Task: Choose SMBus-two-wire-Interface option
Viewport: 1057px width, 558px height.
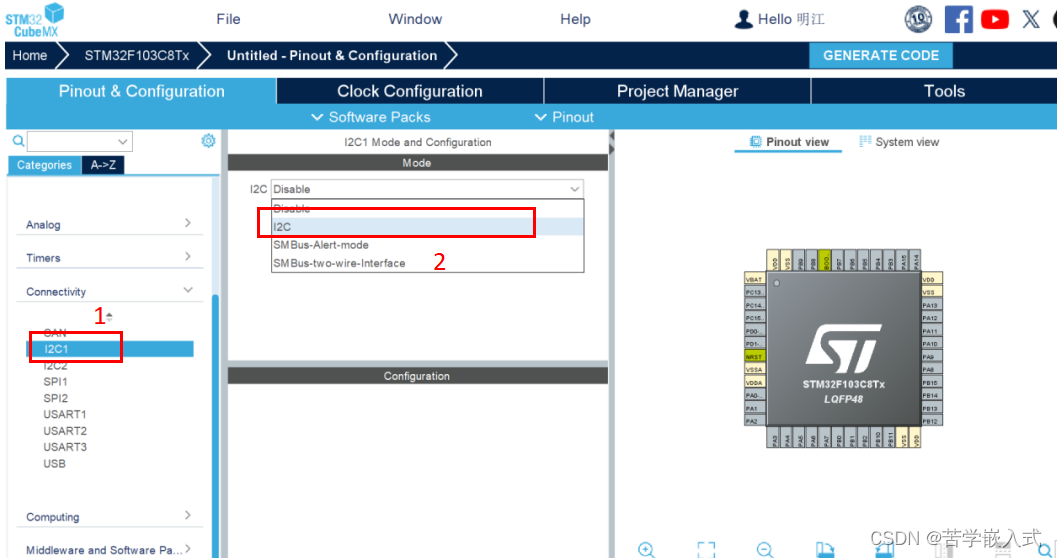Action: point(427,264)
